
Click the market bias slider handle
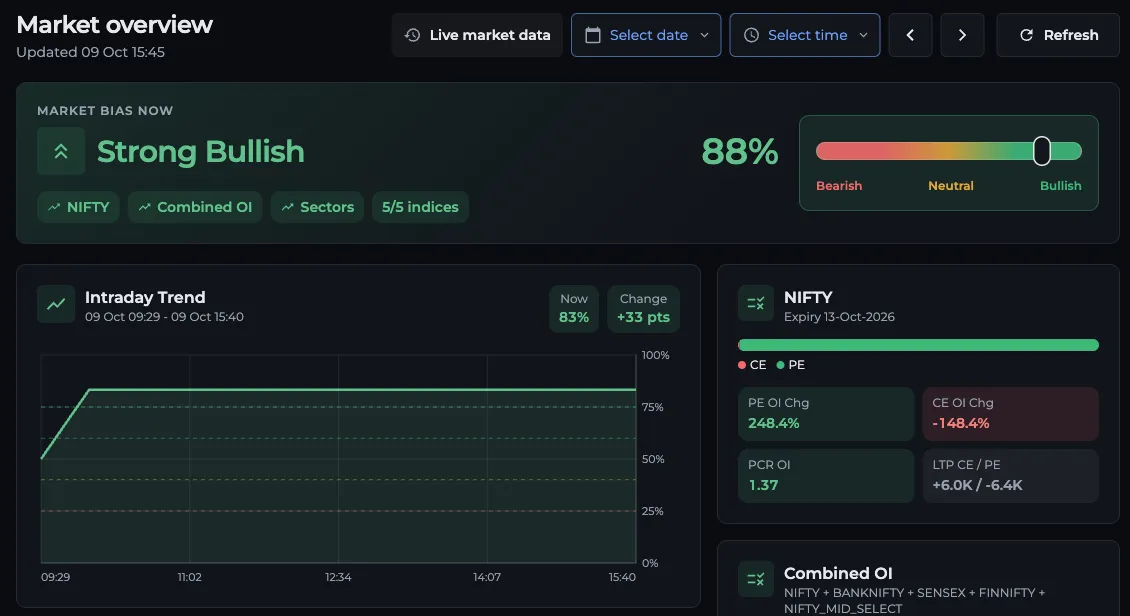click(x=1041, y=151)
